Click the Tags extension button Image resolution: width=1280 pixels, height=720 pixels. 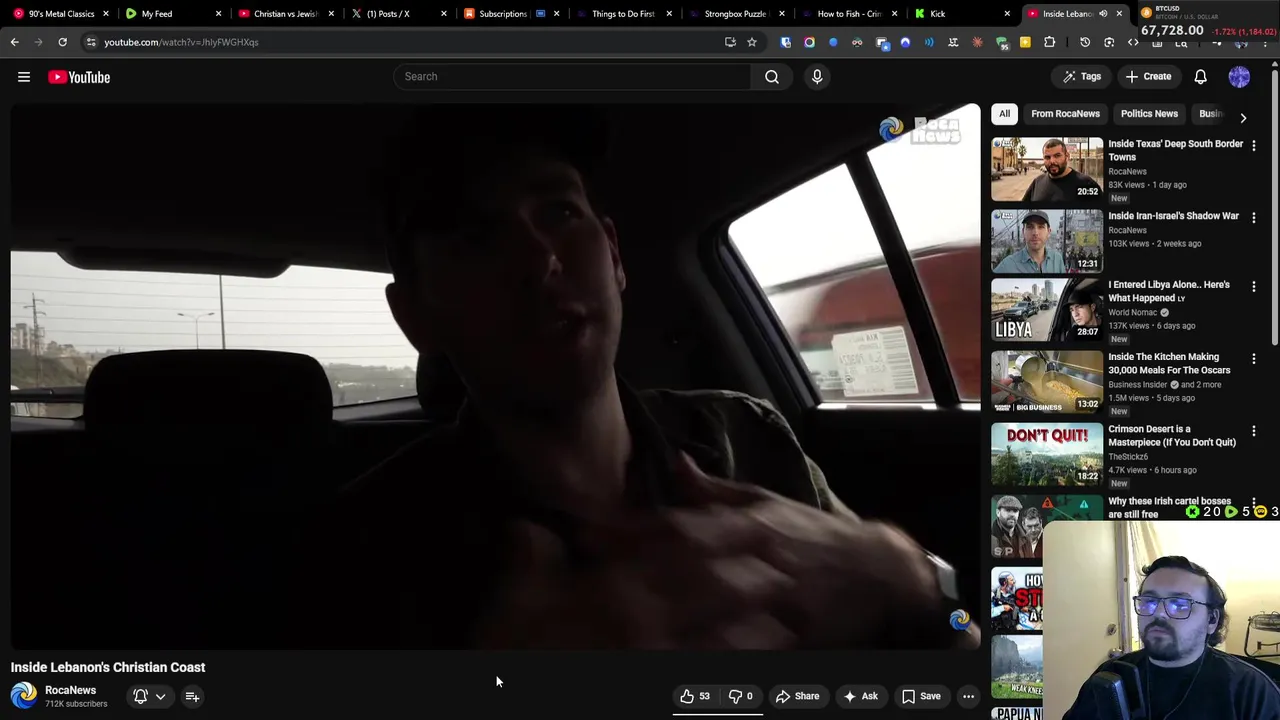1081,76
